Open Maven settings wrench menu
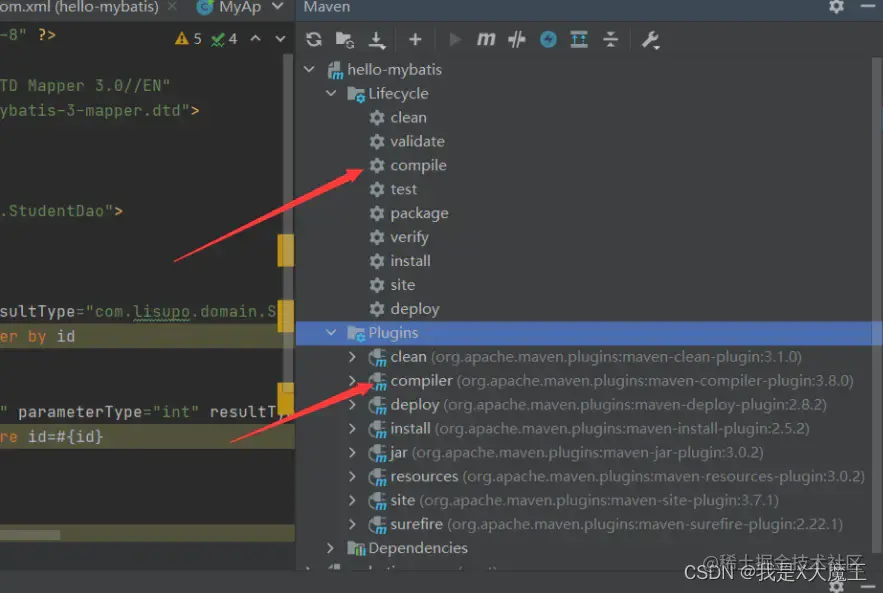 pos(650,40)
